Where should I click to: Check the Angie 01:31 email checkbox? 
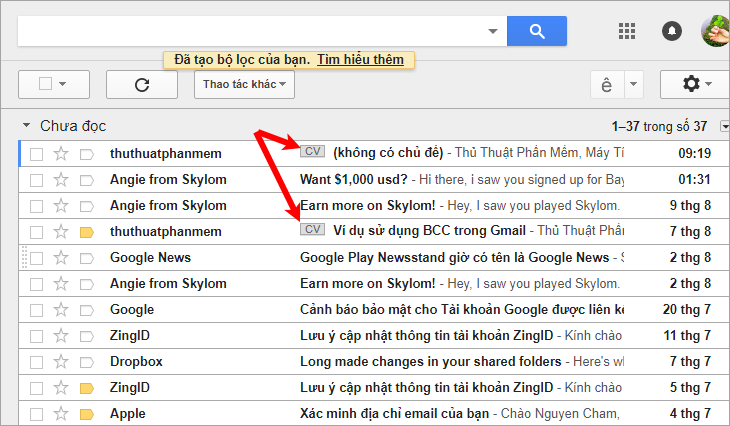pyautogui.click(x=36, y=180)
